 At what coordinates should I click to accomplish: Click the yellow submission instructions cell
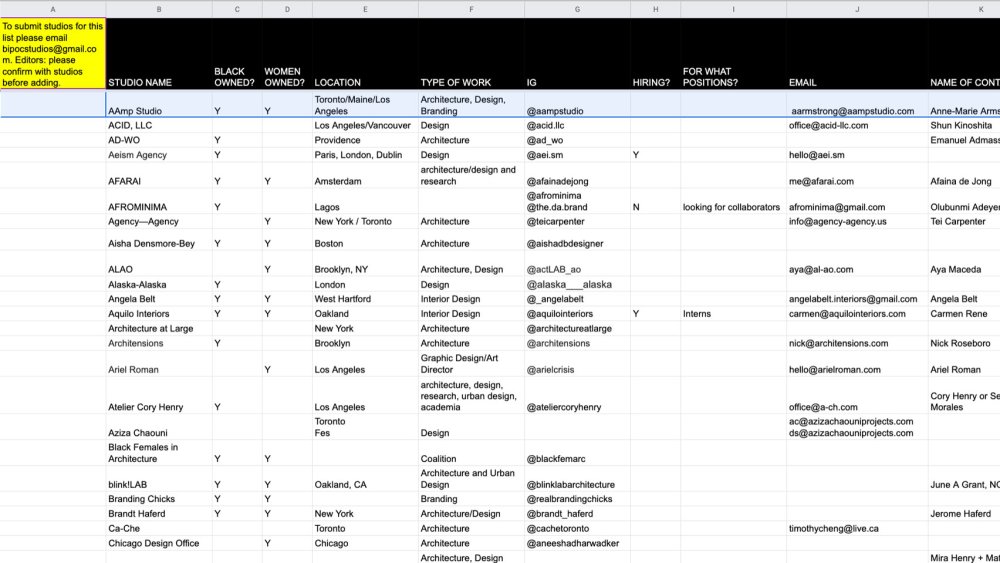53,54
